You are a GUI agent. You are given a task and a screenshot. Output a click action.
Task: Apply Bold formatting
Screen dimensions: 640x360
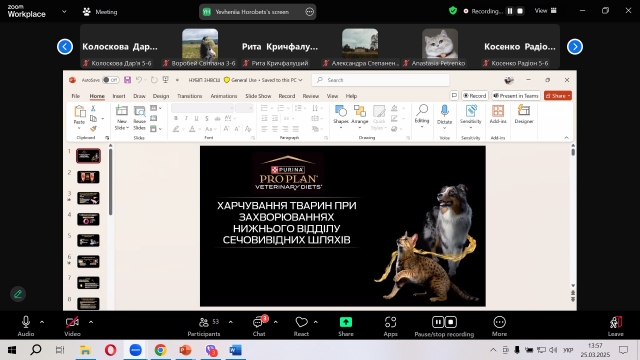[x=176, y=118]
